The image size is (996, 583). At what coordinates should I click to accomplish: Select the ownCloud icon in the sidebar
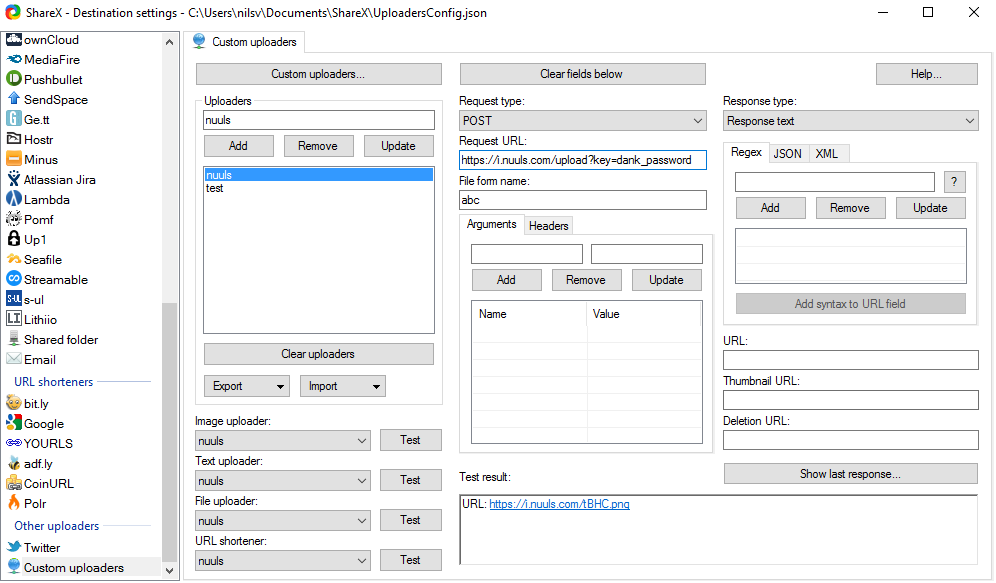click(x=13, y=39)
